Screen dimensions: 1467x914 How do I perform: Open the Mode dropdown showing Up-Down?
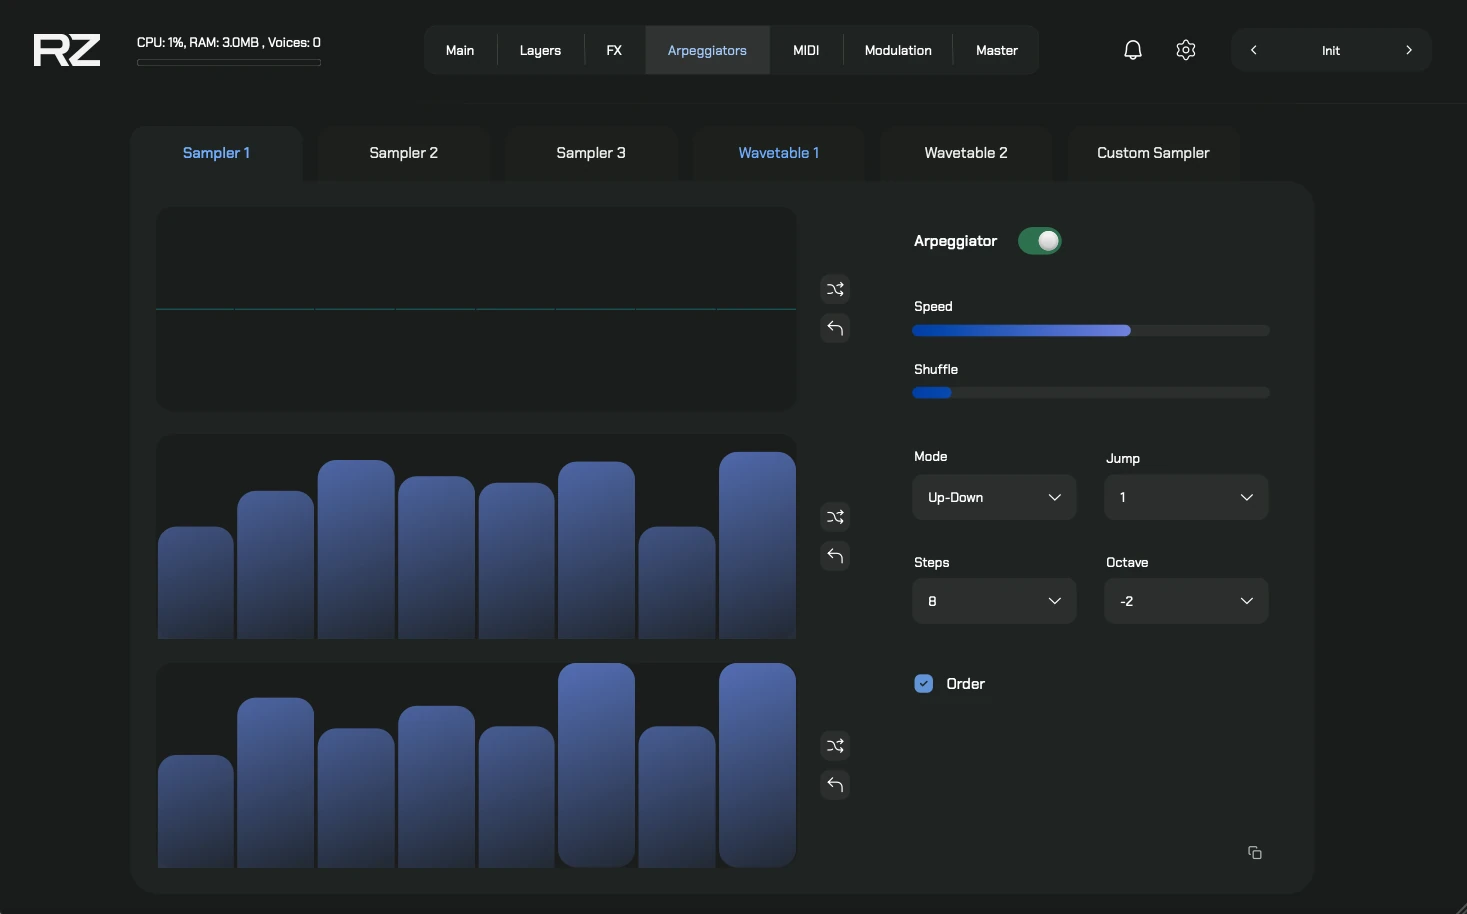tap(994, 497)
